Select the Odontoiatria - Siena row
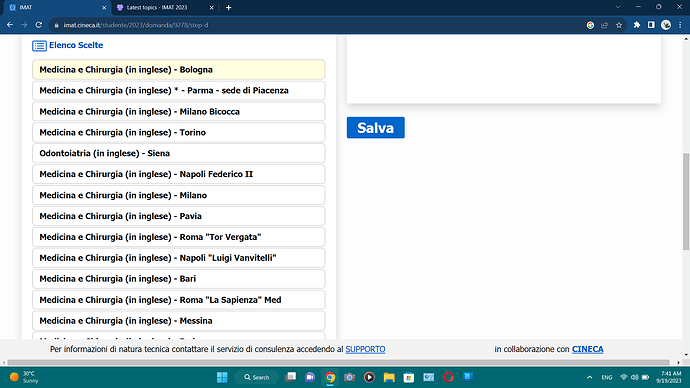The image size is (690, 388). (x=179, y=154)
